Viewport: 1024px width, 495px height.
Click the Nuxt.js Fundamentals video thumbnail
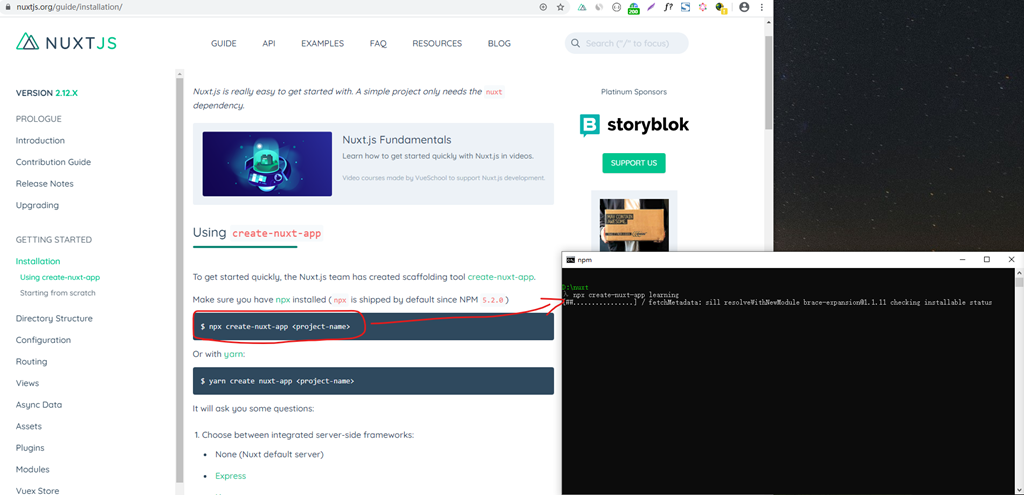267,164
